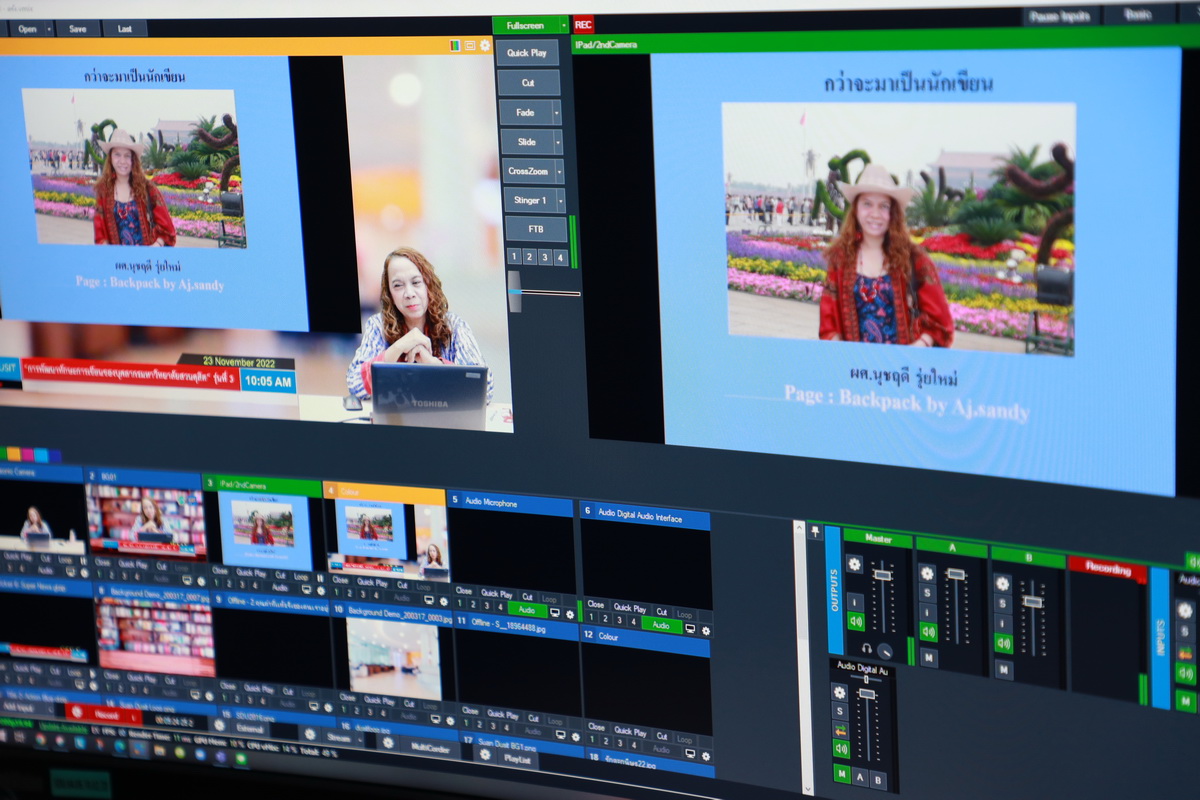Mute bus B speaker toggle
Viewport: 1200px width, 800px height.
tap(1004, 643)
